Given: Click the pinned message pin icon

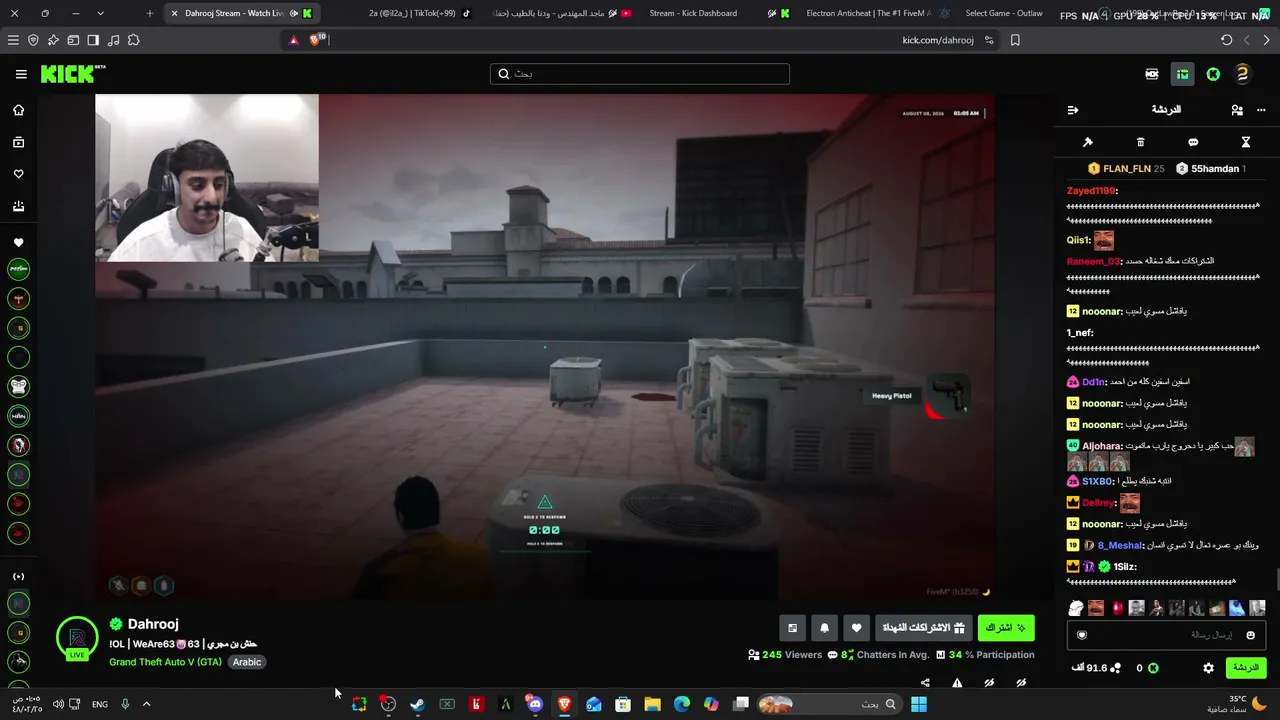Looking at the screenshot, I should click(x=1088, y=142).
